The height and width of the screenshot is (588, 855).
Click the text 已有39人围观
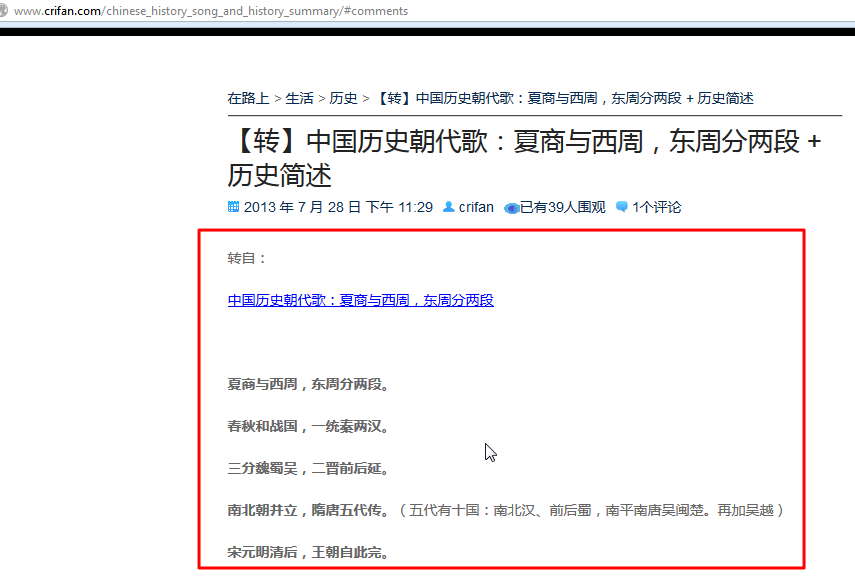coord(563,207)
